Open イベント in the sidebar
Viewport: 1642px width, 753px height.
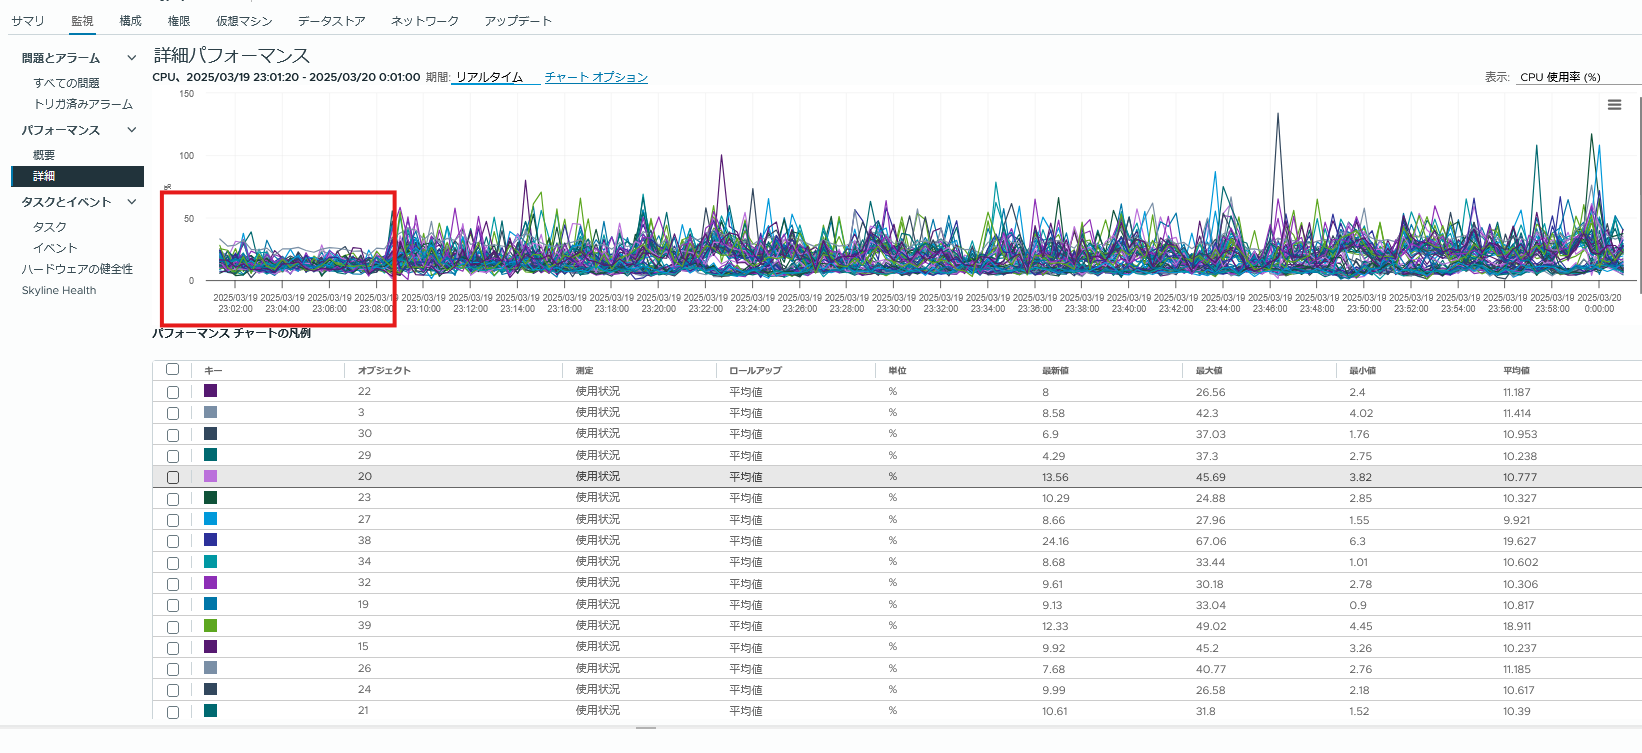[x=55, y=248]
